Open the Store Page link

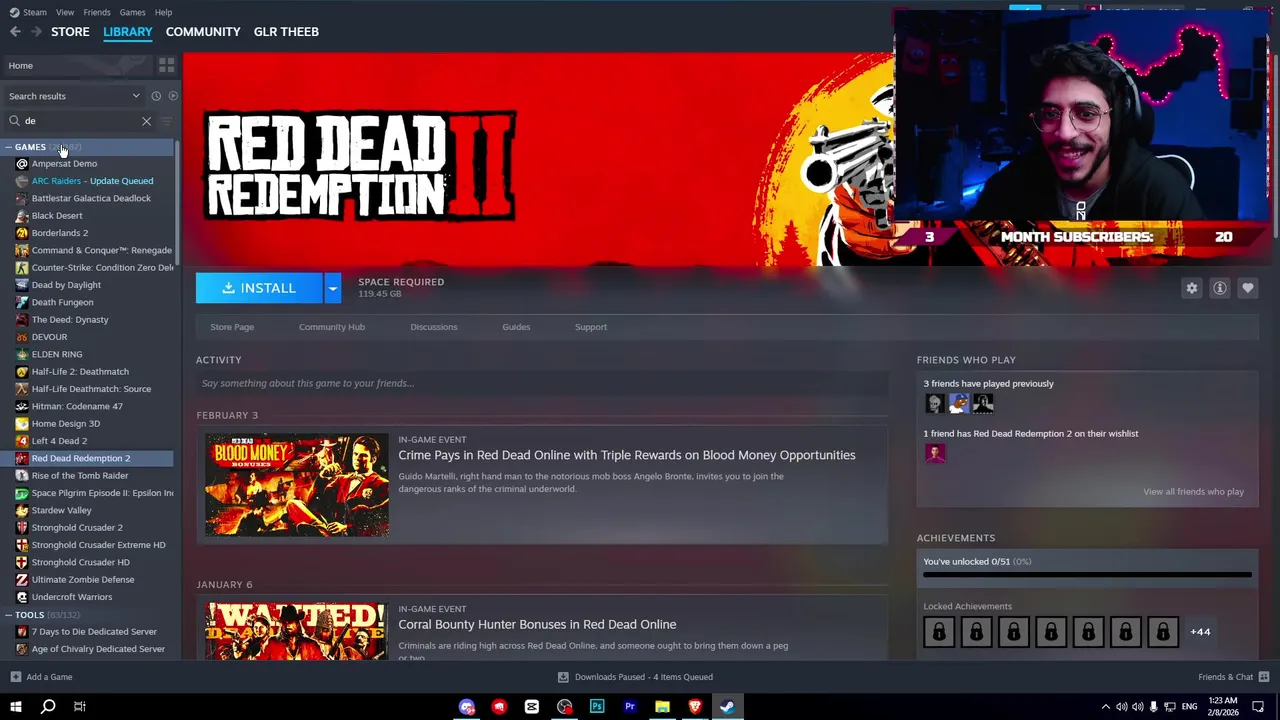tap(232, 327)
